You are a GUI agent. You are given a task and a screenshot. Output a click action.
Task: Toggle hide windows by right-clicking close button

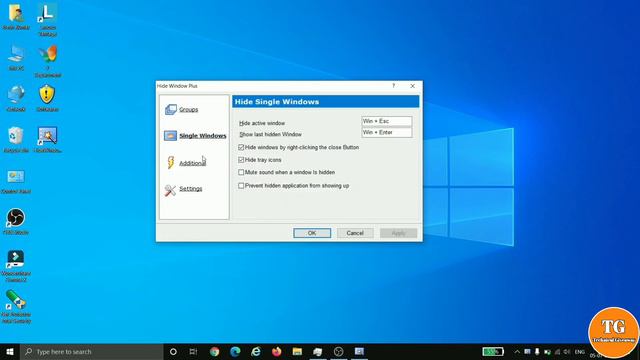click(x=241, y=147)
